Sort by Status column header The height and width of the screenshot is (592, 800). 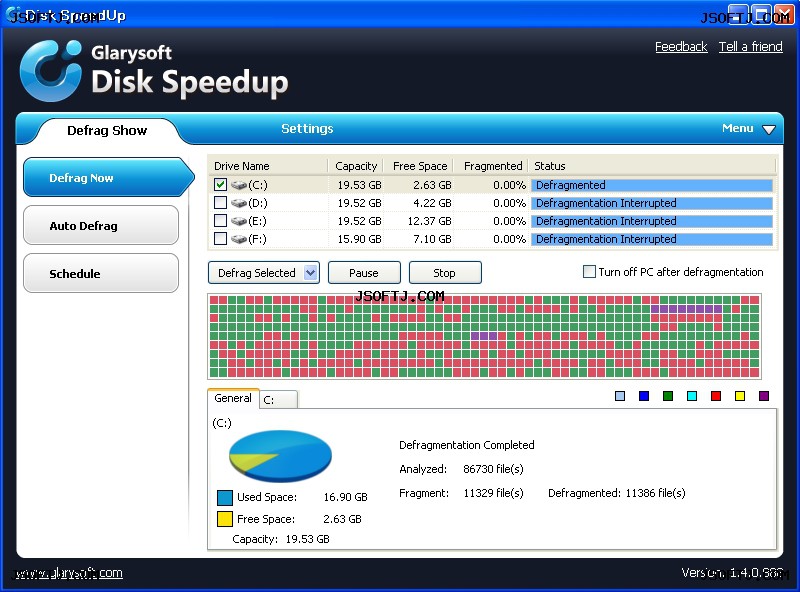coord(652,166)
